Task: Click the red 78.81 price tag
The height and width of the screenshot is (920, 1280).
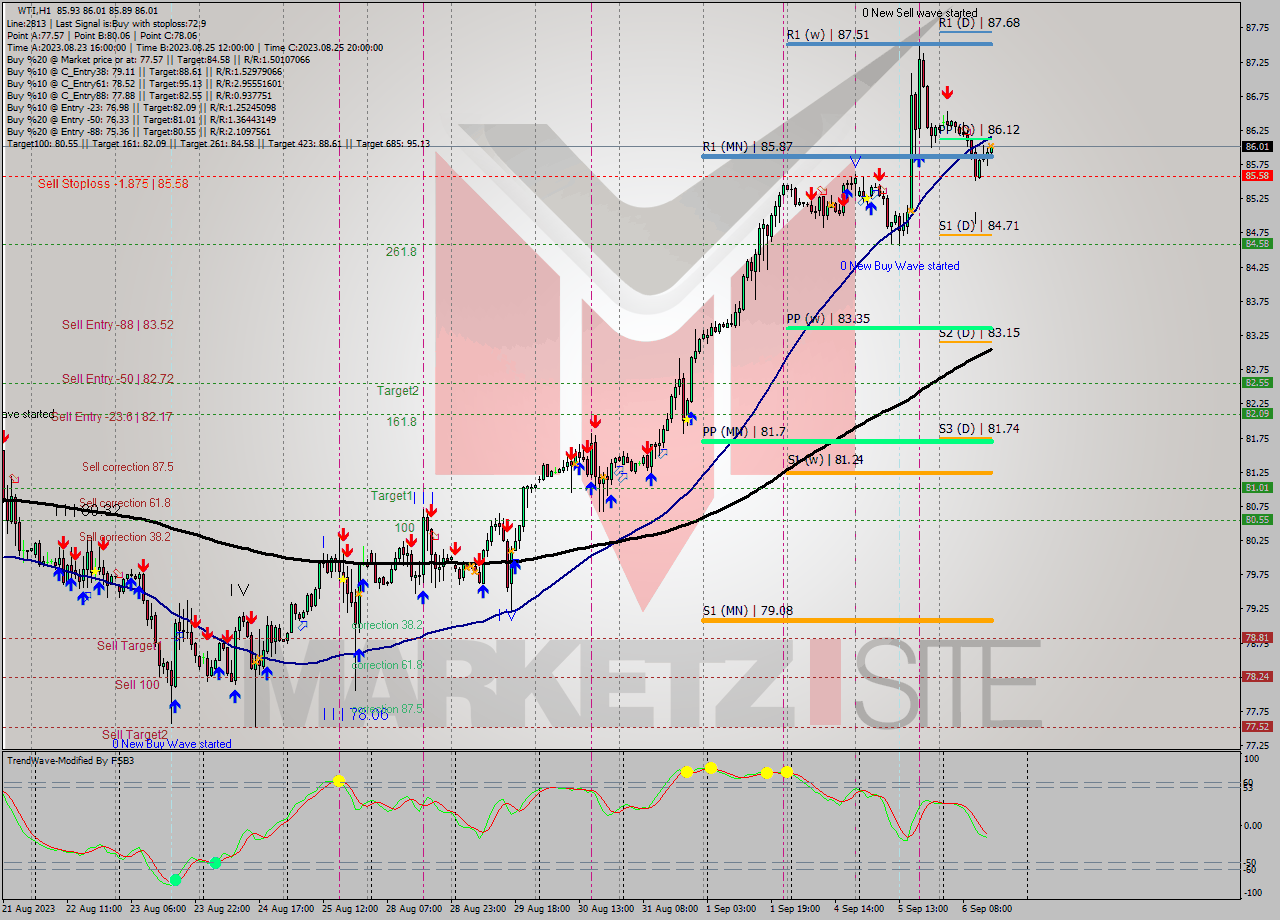Action: 1257,638
